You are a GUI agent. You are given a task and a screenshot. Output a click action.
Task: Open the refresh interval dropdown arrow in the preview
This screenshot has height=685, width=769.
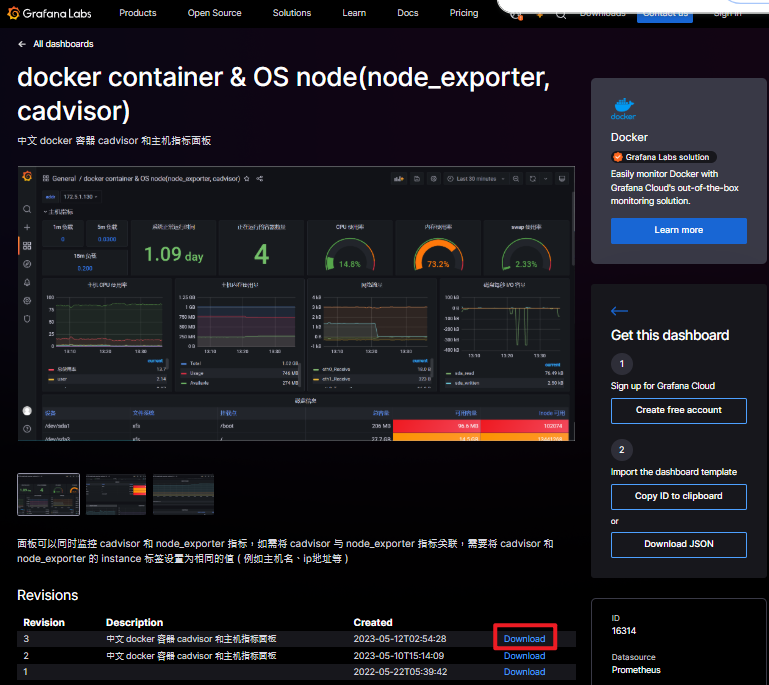pos(545,179)
